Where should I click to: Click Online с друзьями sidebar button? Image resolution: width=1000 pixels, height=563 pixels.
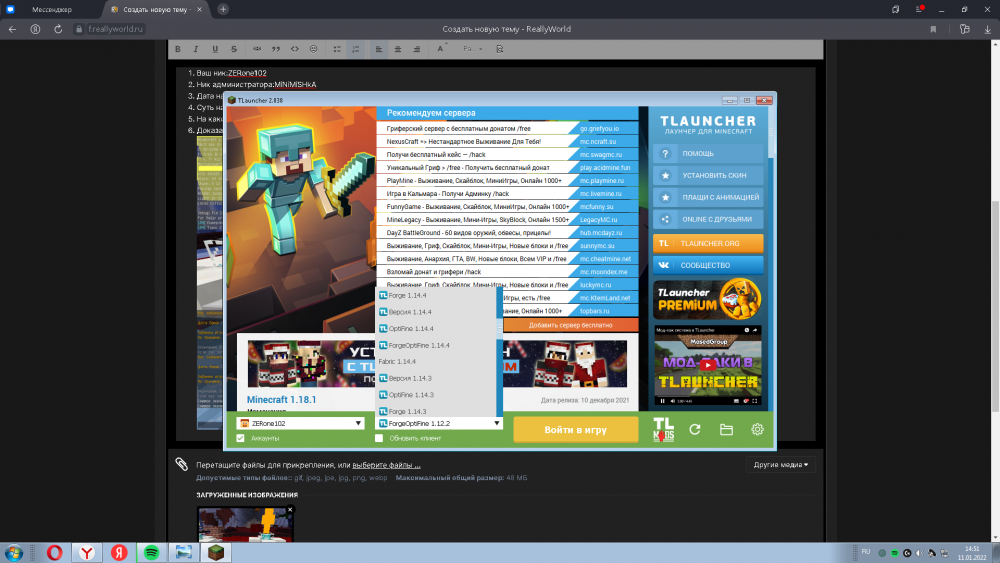(x=708, y=219)
